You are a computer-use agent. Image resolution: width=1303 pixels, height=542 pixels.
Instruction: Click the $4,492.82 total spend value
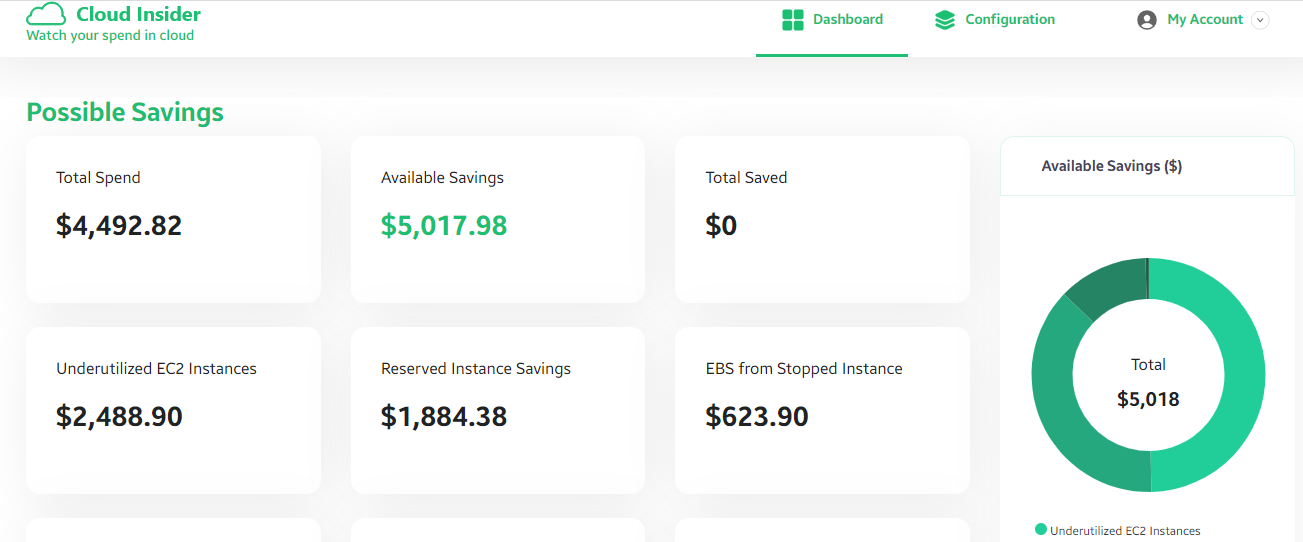coord(119,225)
